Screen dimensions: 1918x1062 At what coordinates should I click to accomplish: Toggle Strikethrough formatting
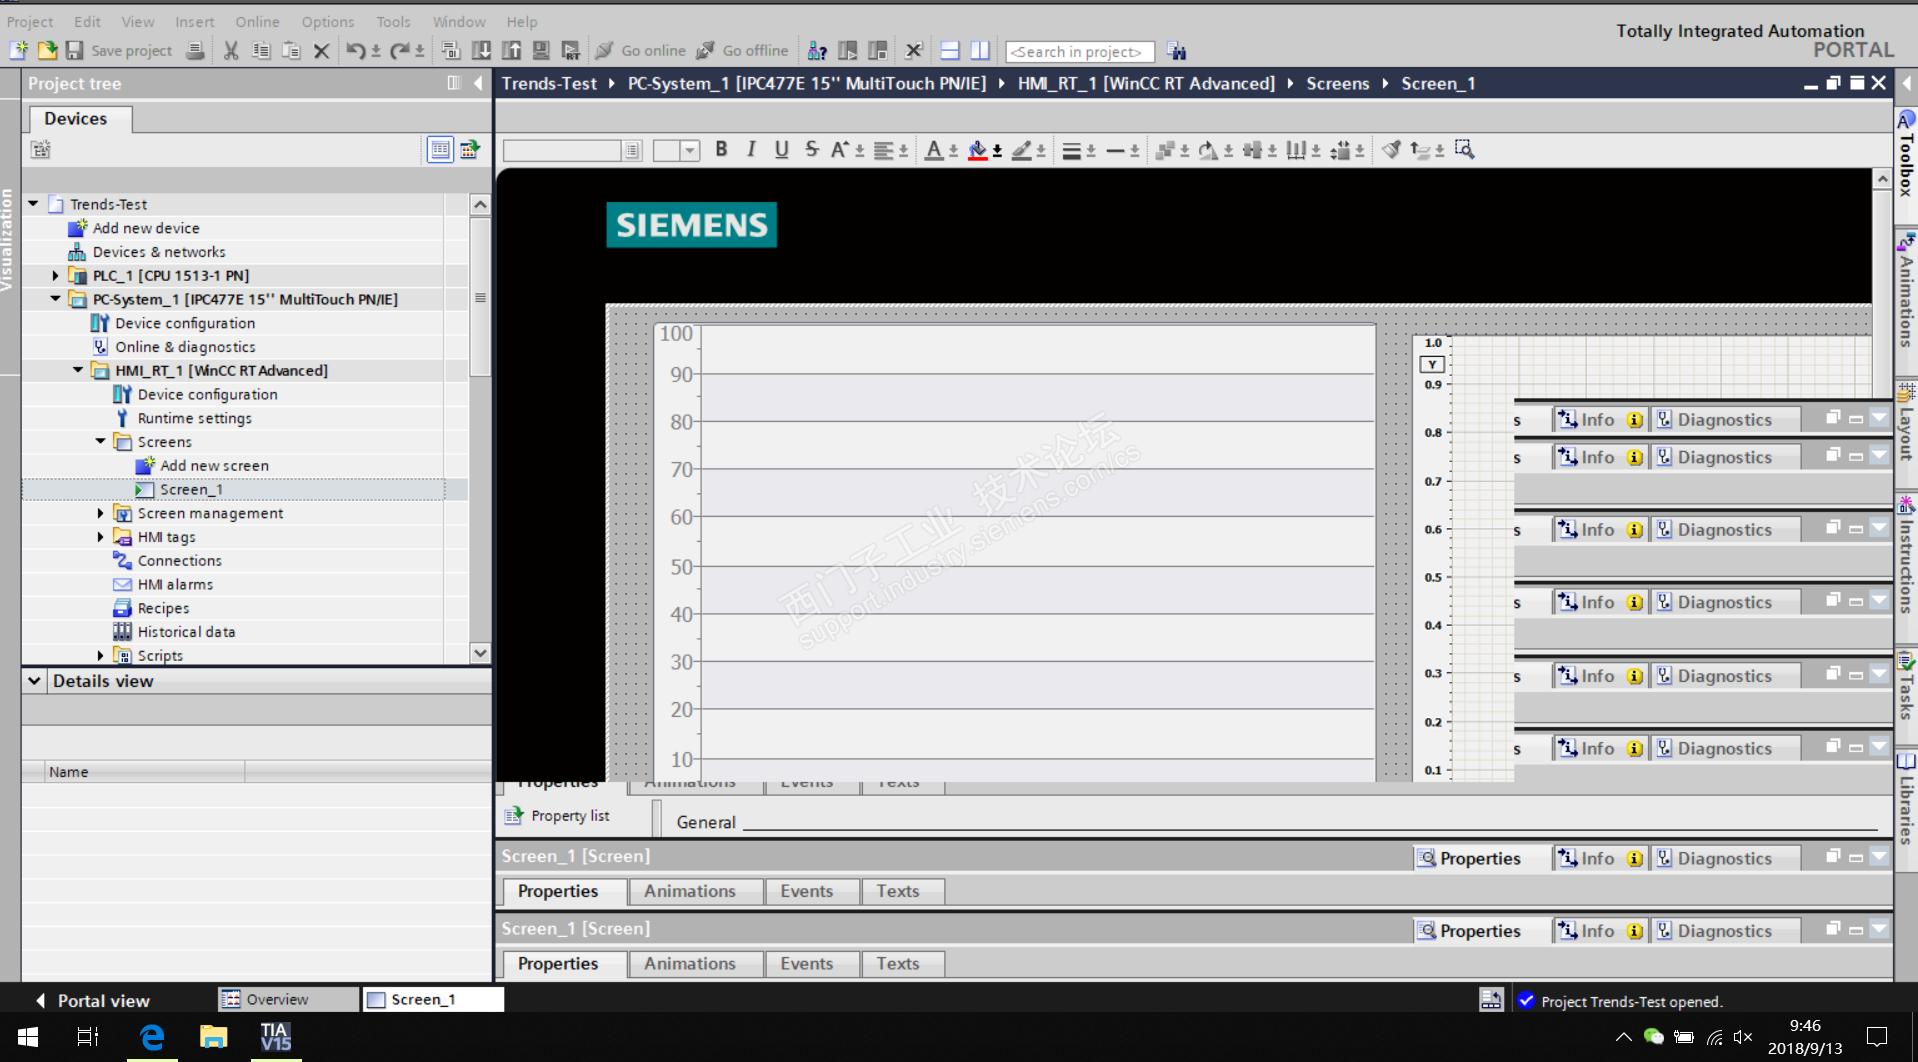click(x=811, y=150)
